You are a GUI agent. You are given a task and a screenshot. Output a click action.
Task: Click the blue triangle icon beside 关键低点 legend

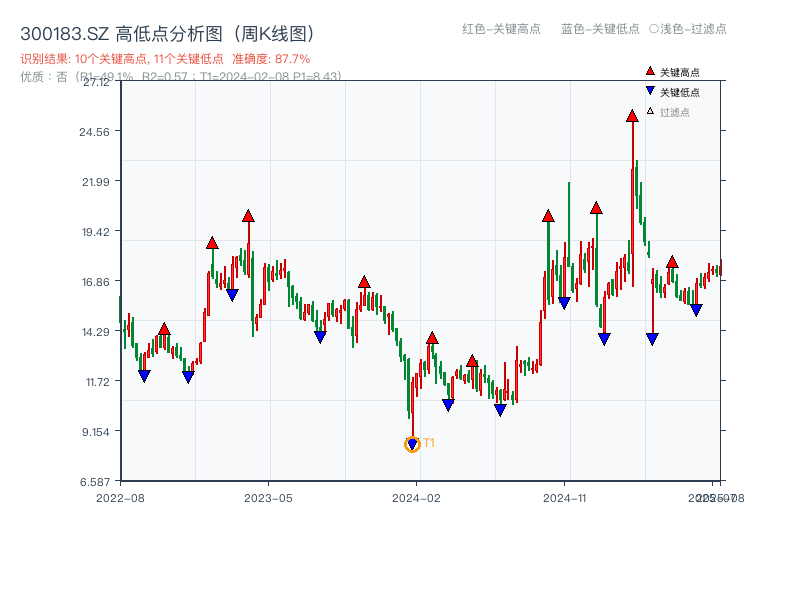pos(650,91)
